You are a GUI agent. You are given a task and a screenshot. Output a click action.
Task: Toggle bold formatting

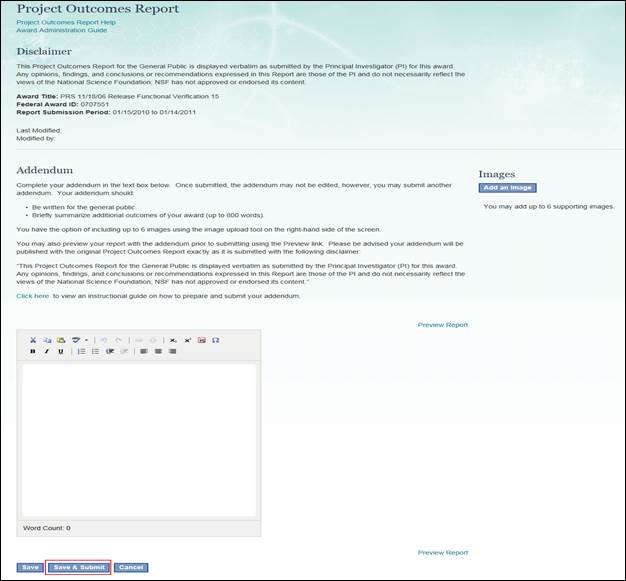(33, 351)
